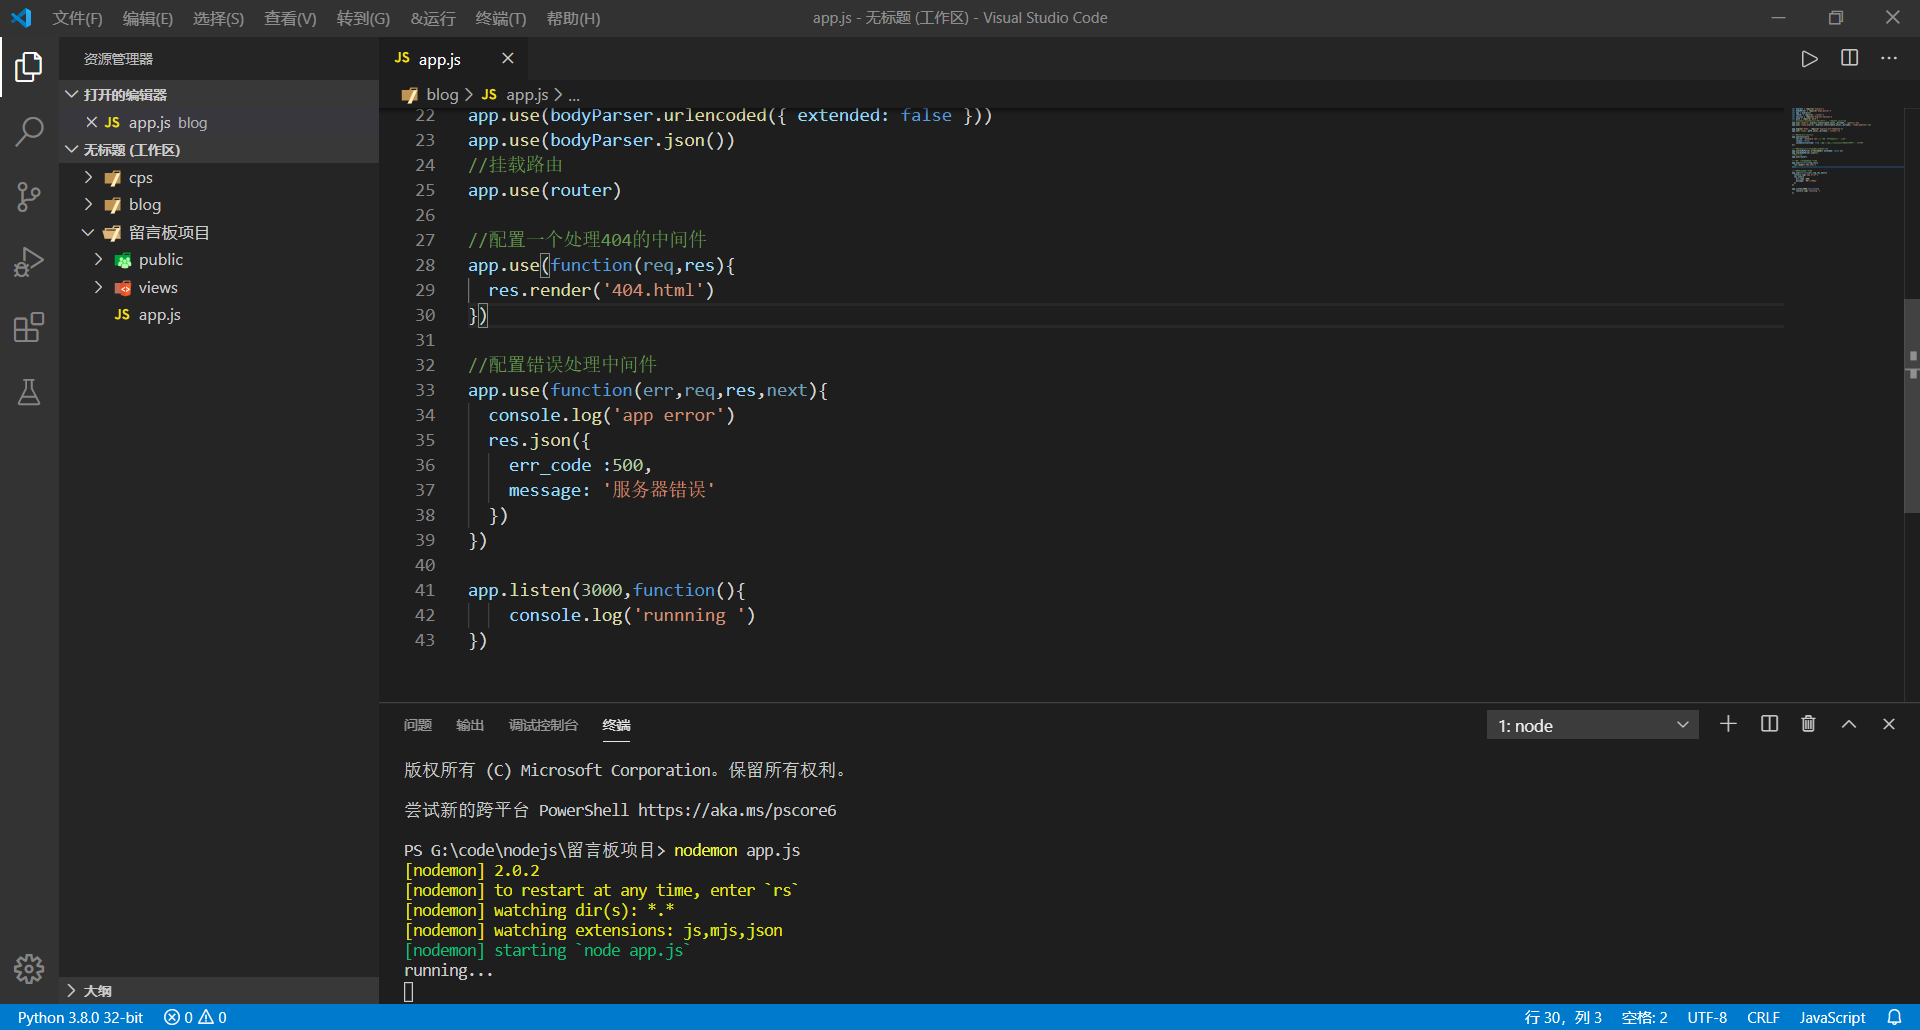
Task: Run the current file with play icon
Action: click(1809, 59)
